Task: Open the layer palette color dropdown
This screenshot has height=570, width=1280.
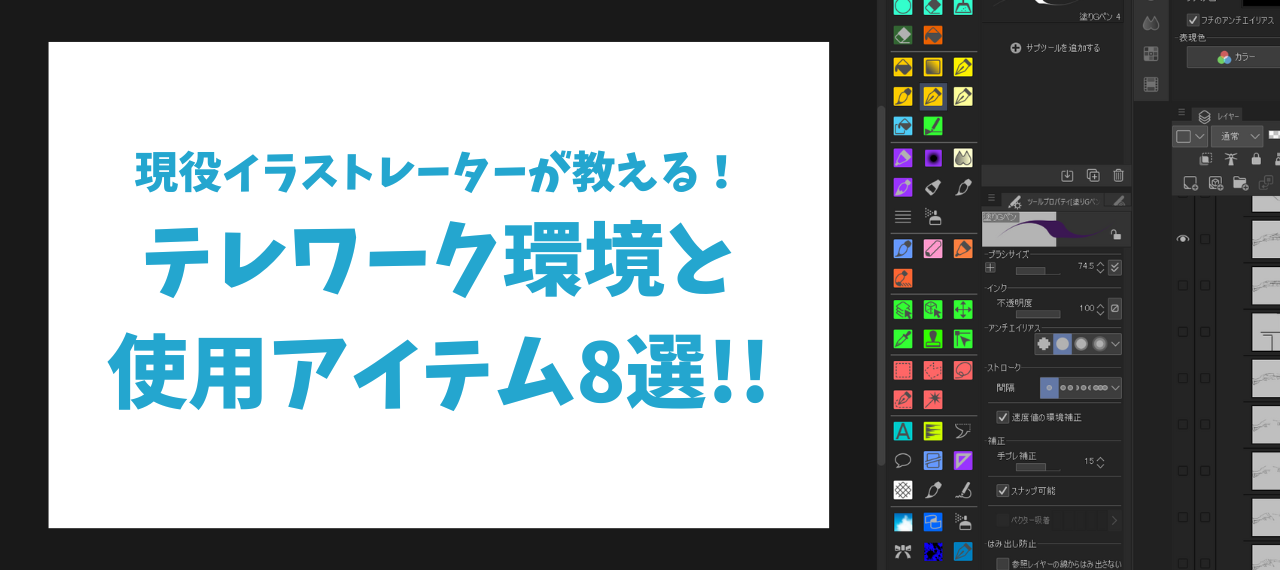Action: pos(1190,136)
